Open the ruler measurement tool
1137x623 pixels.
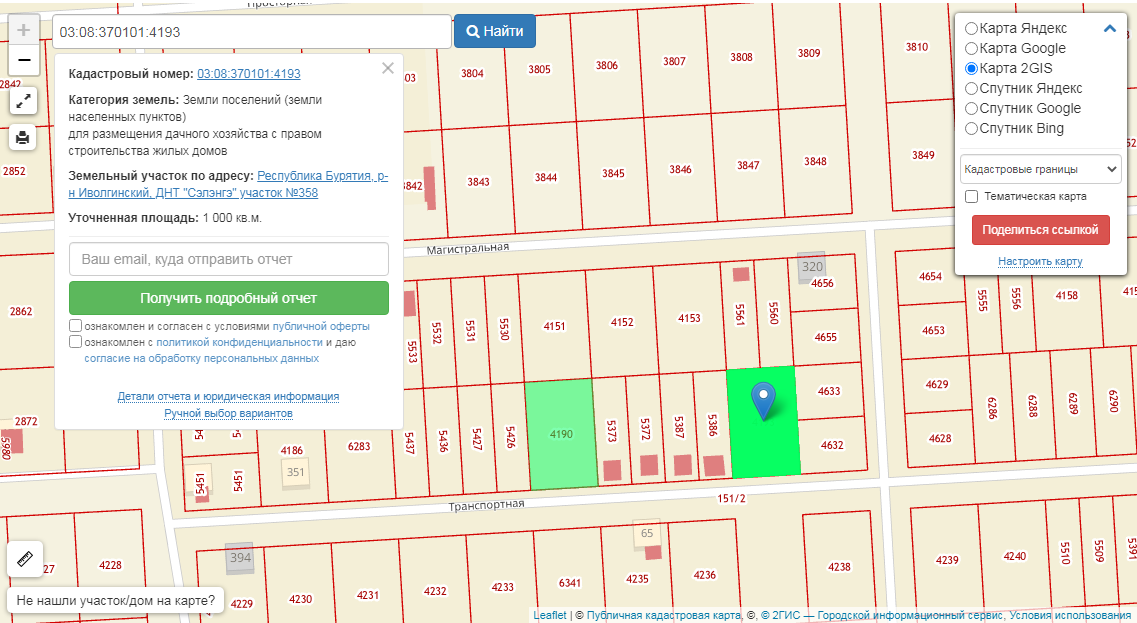pos(25,559)
